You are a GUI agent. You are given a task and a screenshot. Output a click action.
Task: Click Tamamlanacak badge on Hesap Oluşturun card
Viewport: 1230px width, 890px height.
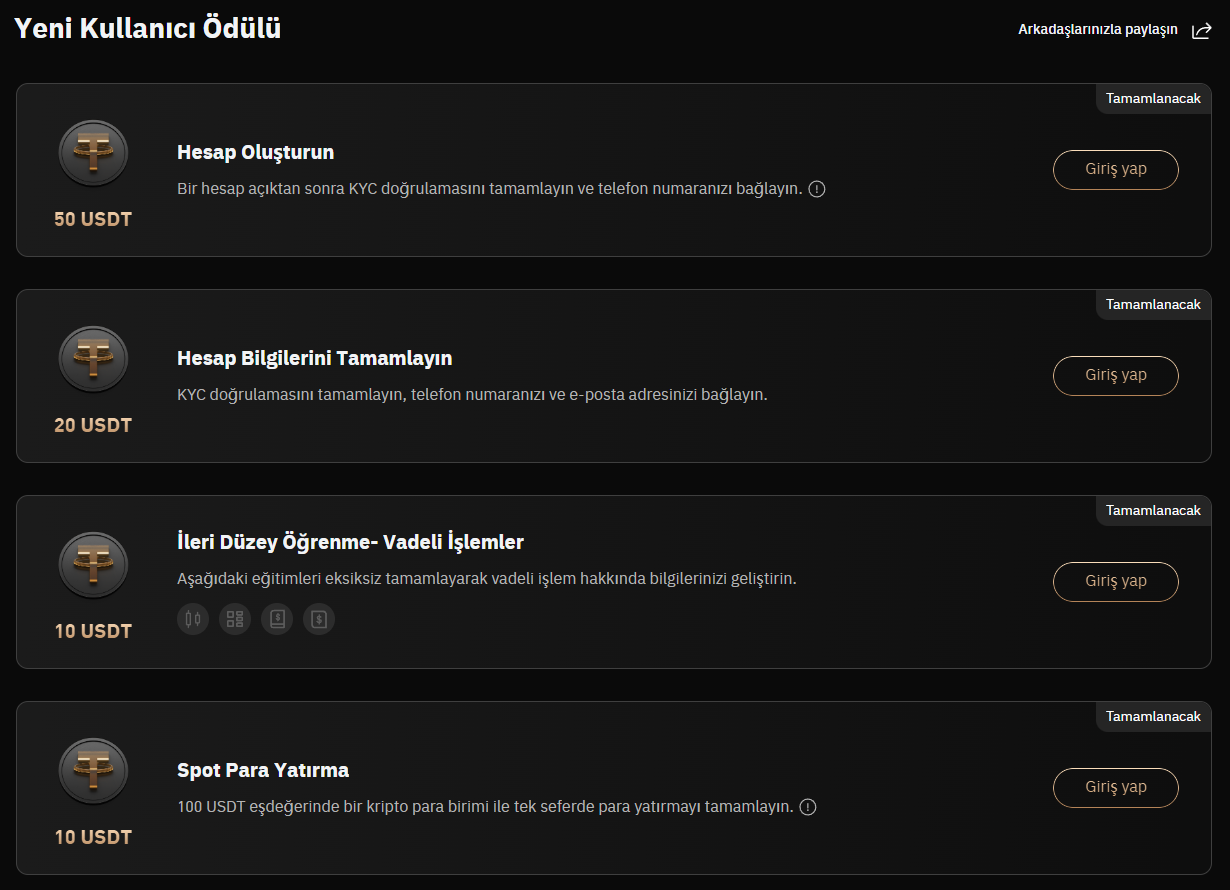[1153, 99]
